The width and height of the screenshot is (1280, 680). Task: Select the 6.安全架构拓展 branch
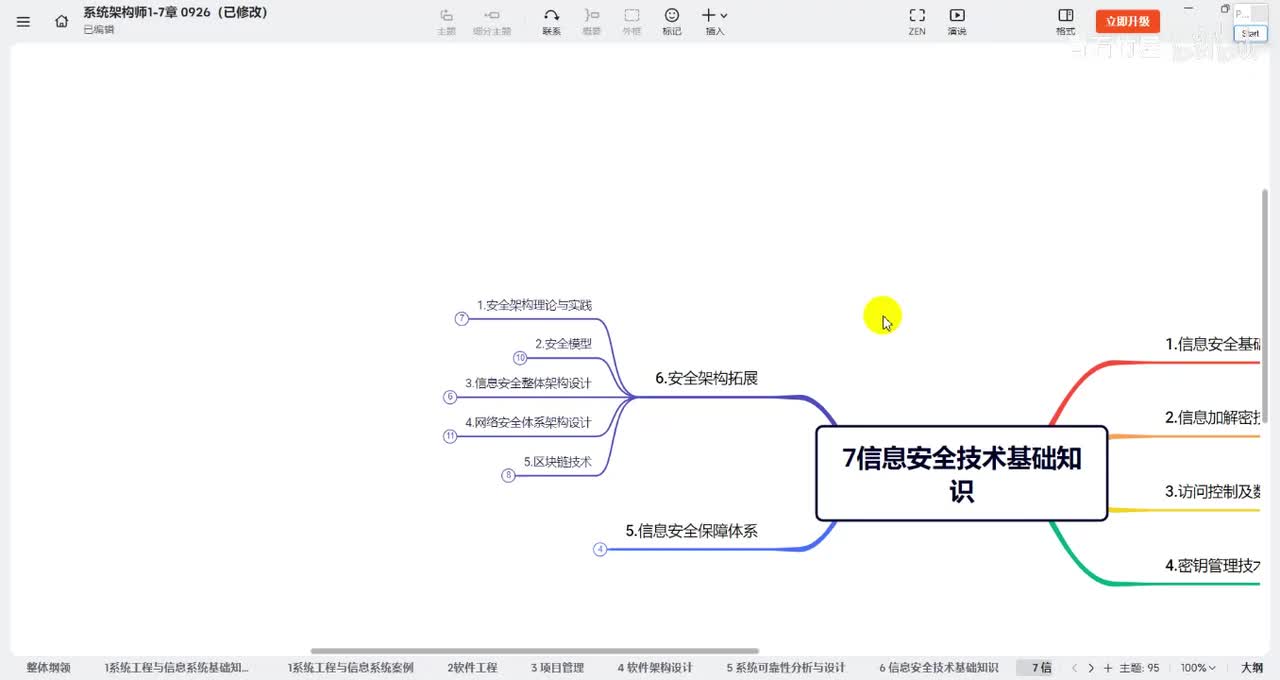(x=706, y=378)
